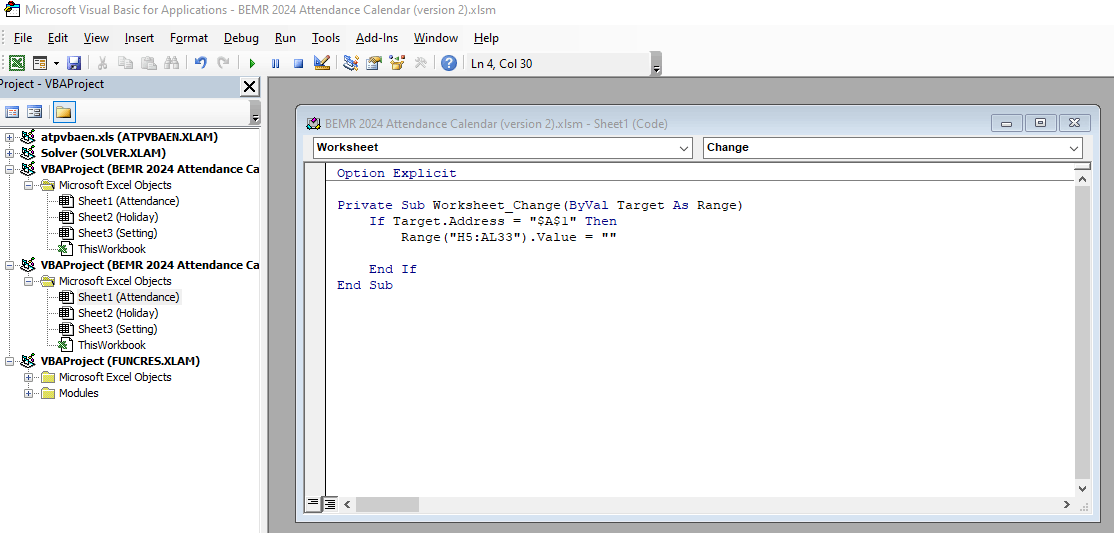Viewport: 1114px width, 533px height.
Task: Open the Run menu
Action: coord(285,38)
